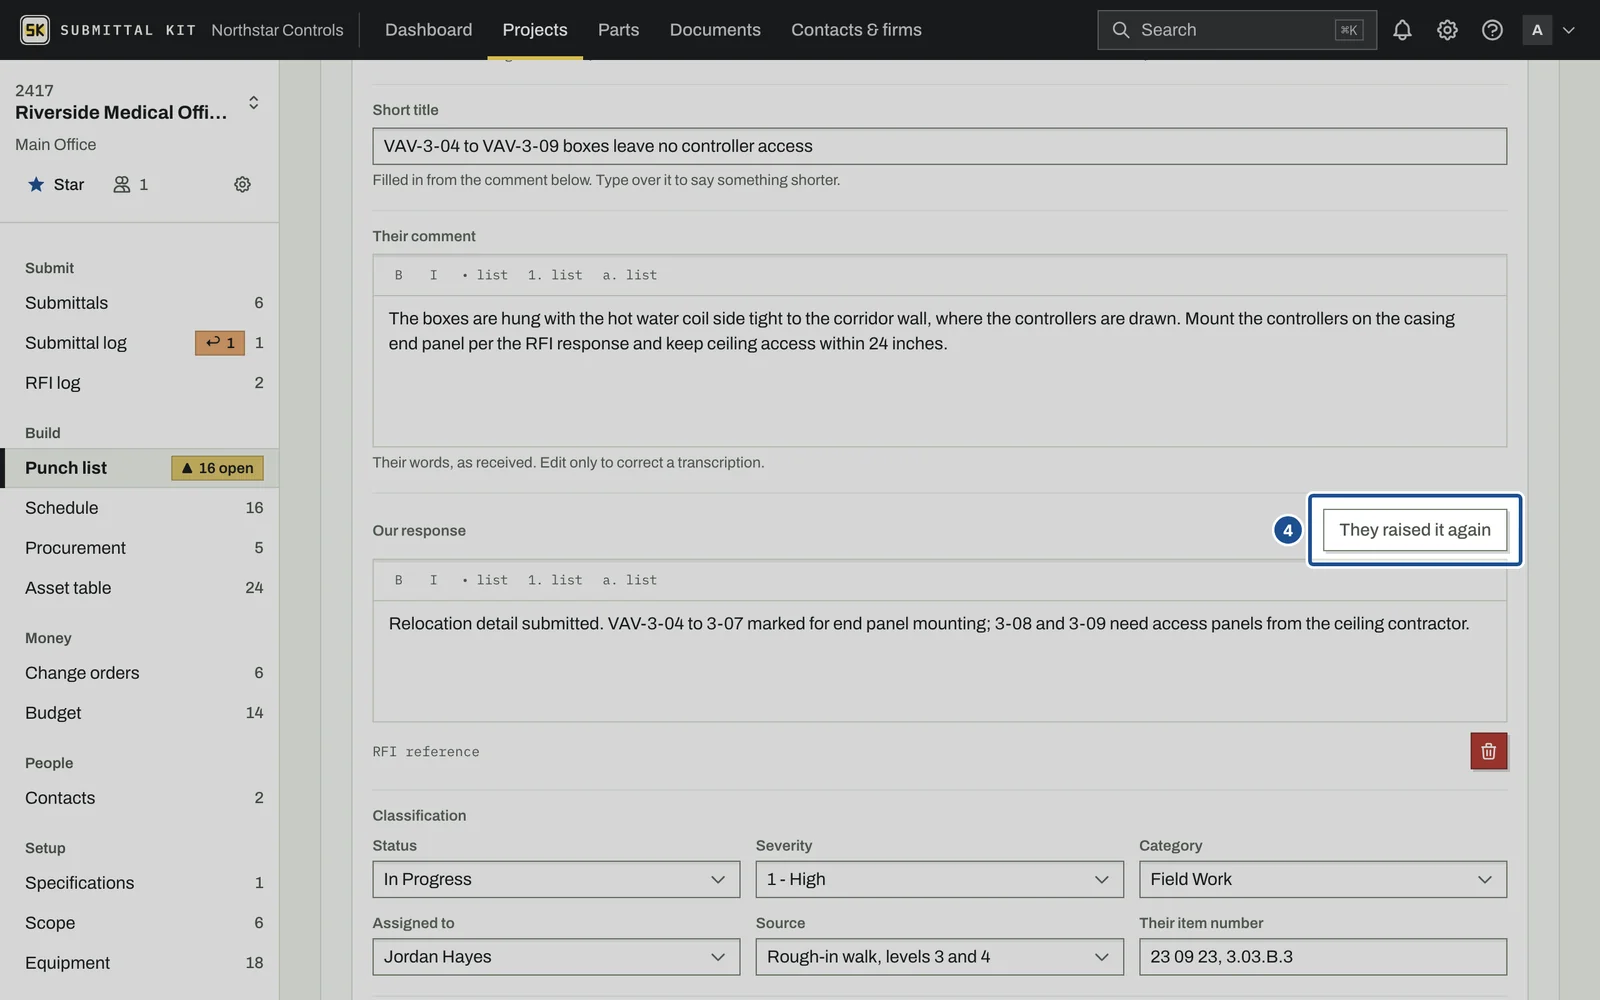Click the Submittal Kit SK logo
This screenshot has width=1600, height=1000.
point(35,30)
